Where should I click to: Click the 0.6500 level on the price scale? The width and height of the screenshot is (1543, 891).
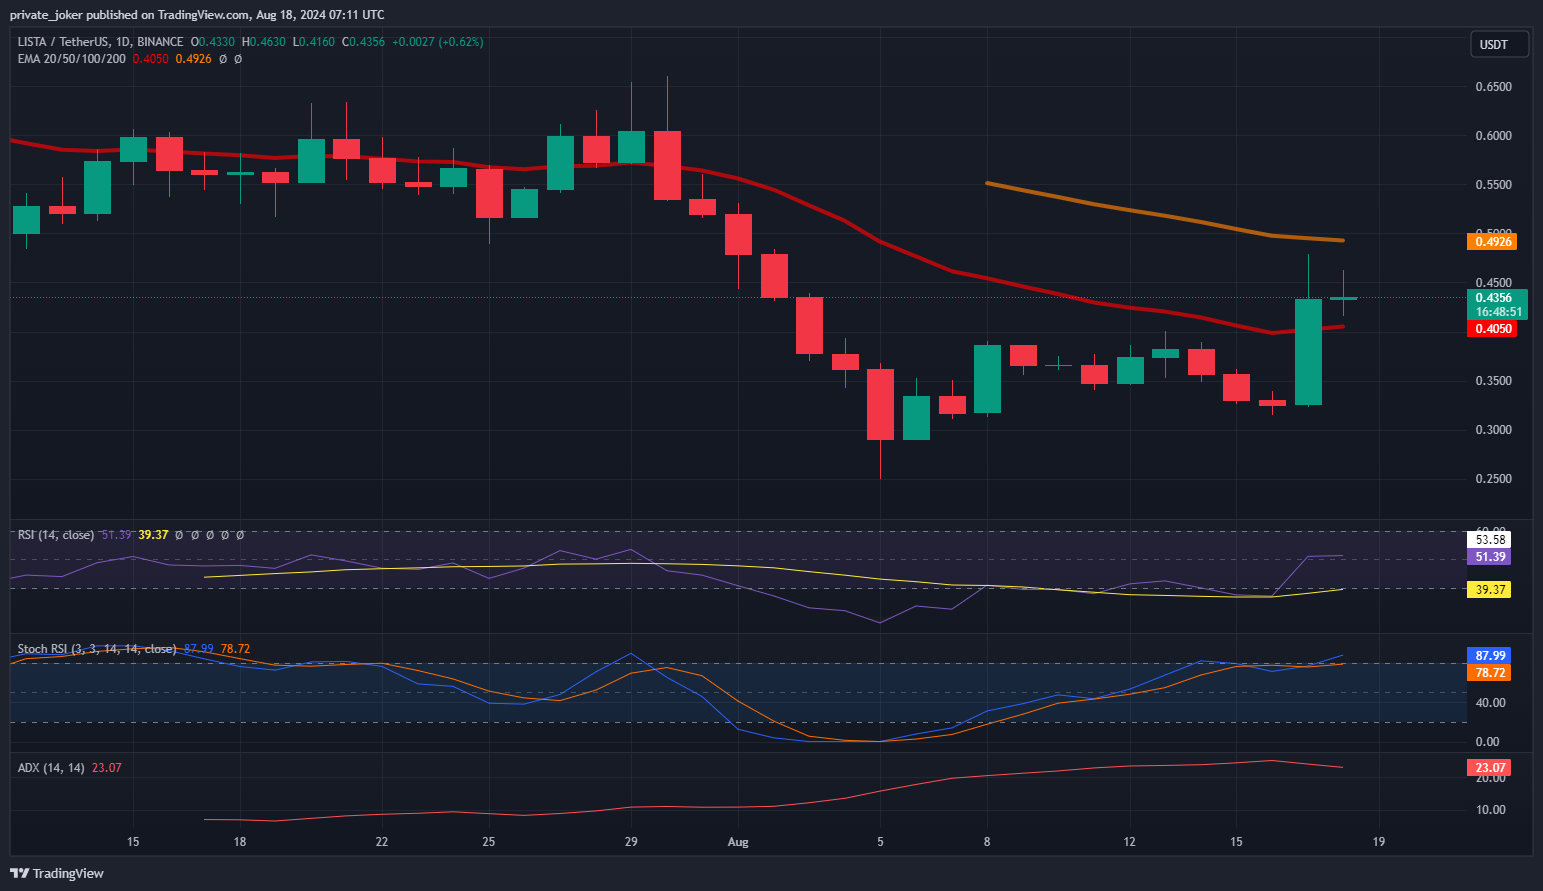(x=1493, y=87)
